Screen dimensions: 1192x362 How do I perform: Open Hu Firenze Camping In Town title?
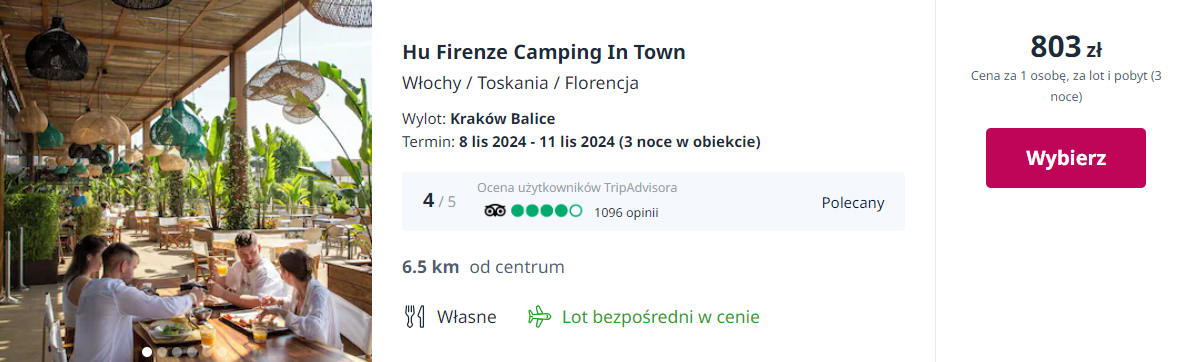[544, 52]
